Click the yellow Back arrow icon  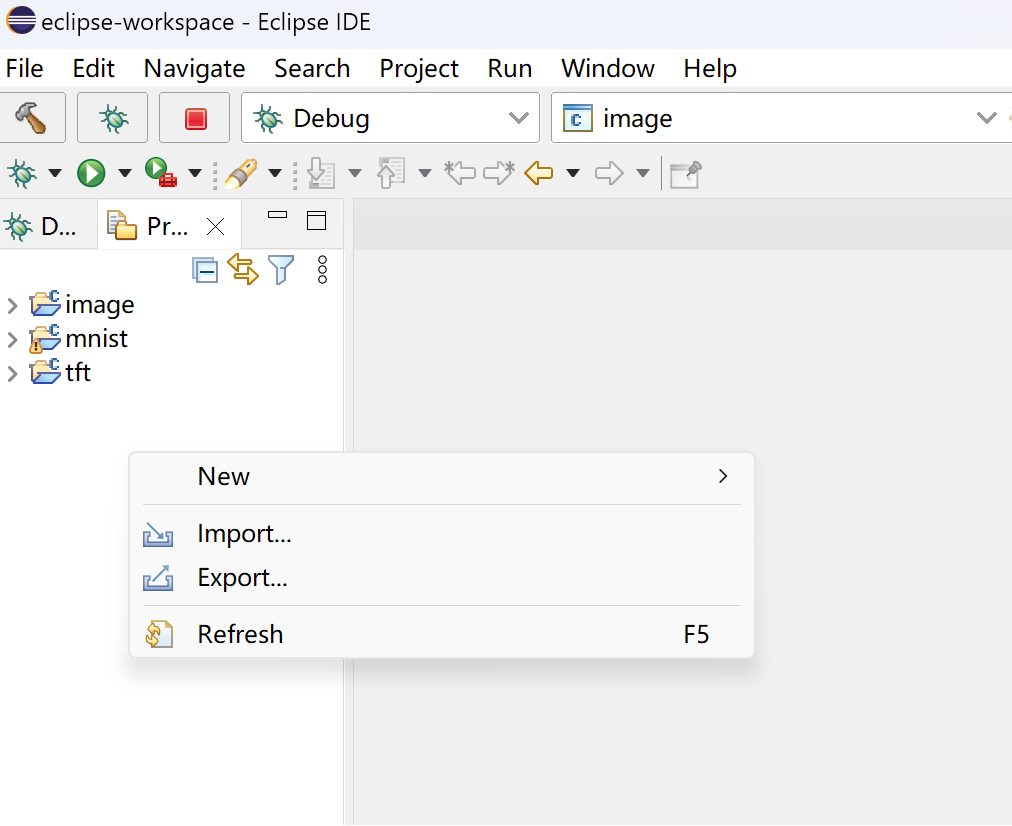pos(539,173)
